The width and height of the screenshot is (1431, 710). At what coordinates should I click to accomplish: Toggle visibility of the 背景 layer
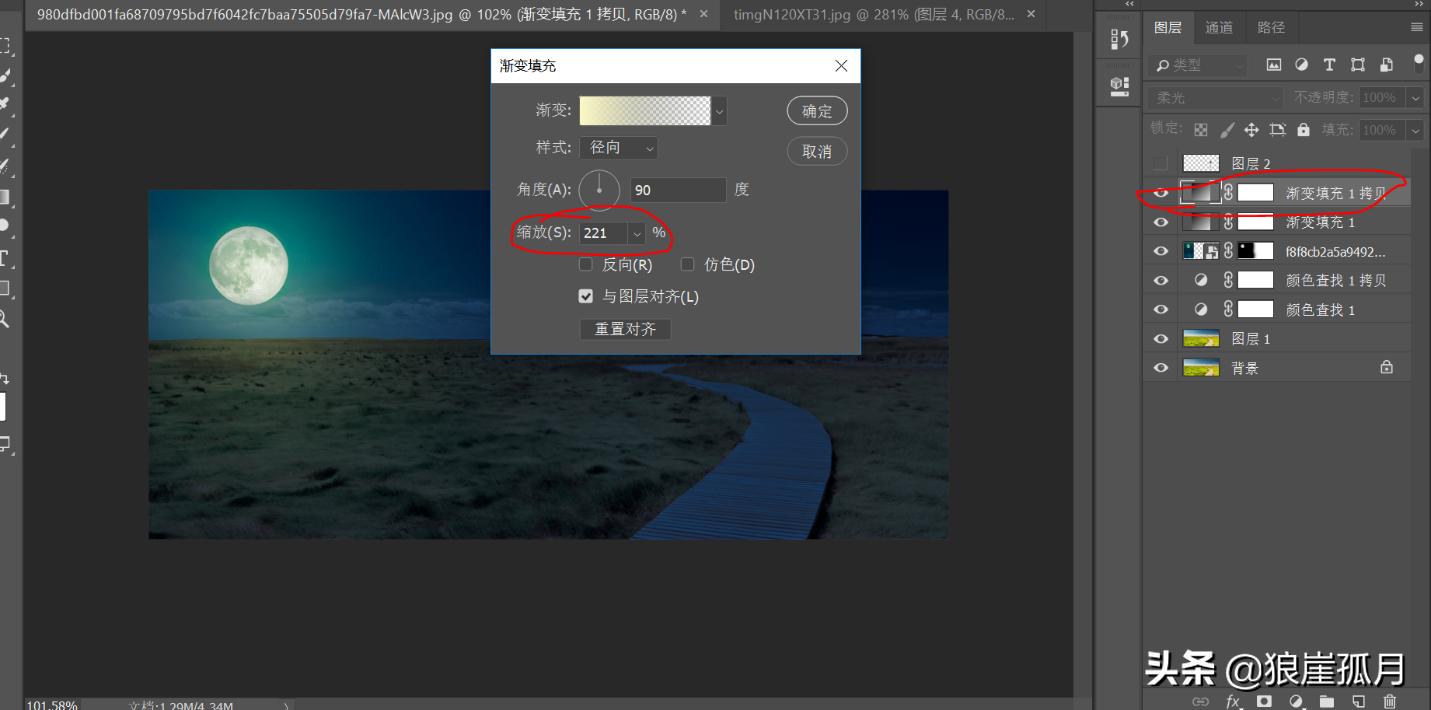(1160, 367)
